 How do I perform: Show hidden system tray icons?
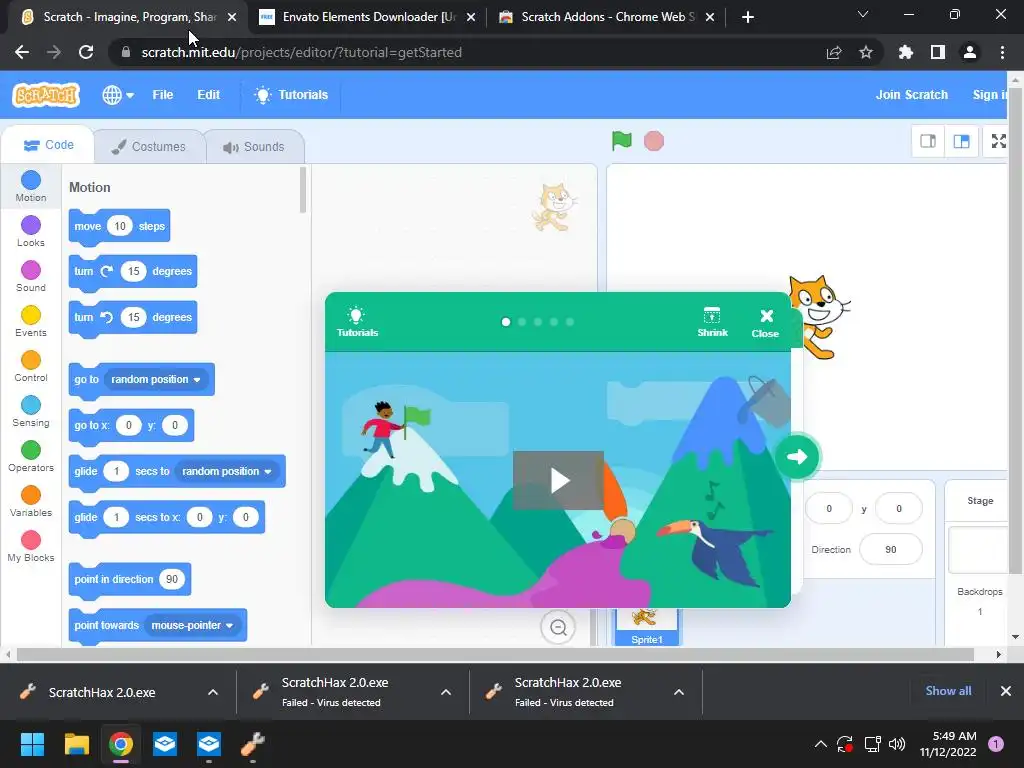(x=821, y=744)
